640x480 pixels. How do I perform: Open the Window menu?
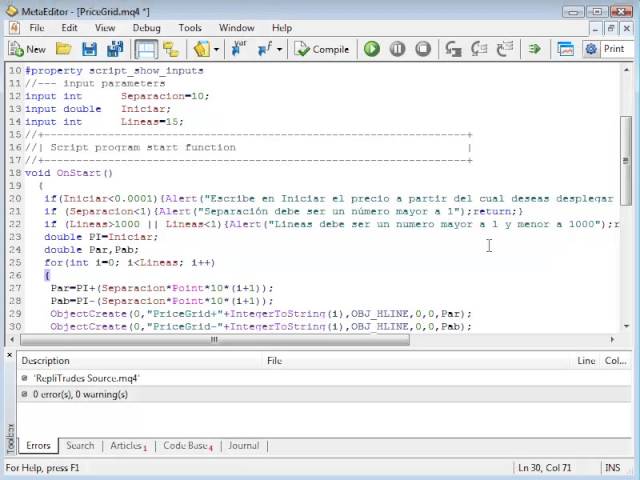click(x=237, y=28)
